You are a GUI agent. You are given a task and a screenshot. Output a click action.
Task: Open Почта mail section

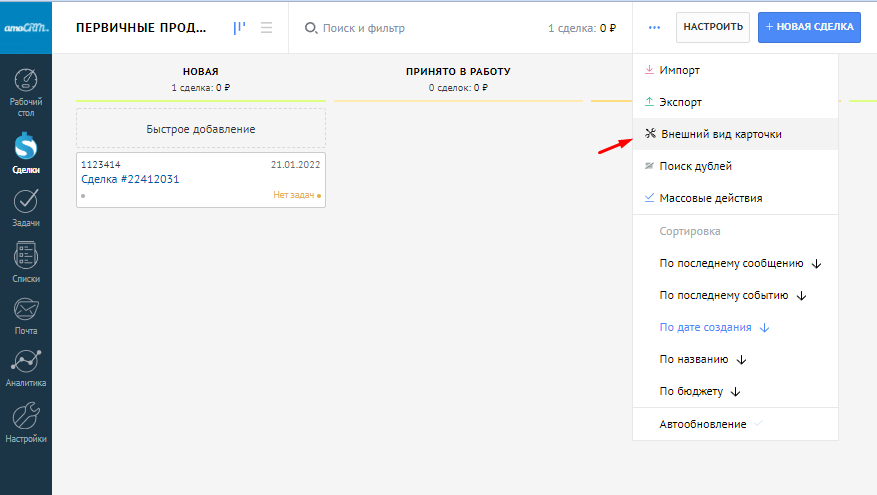click(x=26, y=315)
